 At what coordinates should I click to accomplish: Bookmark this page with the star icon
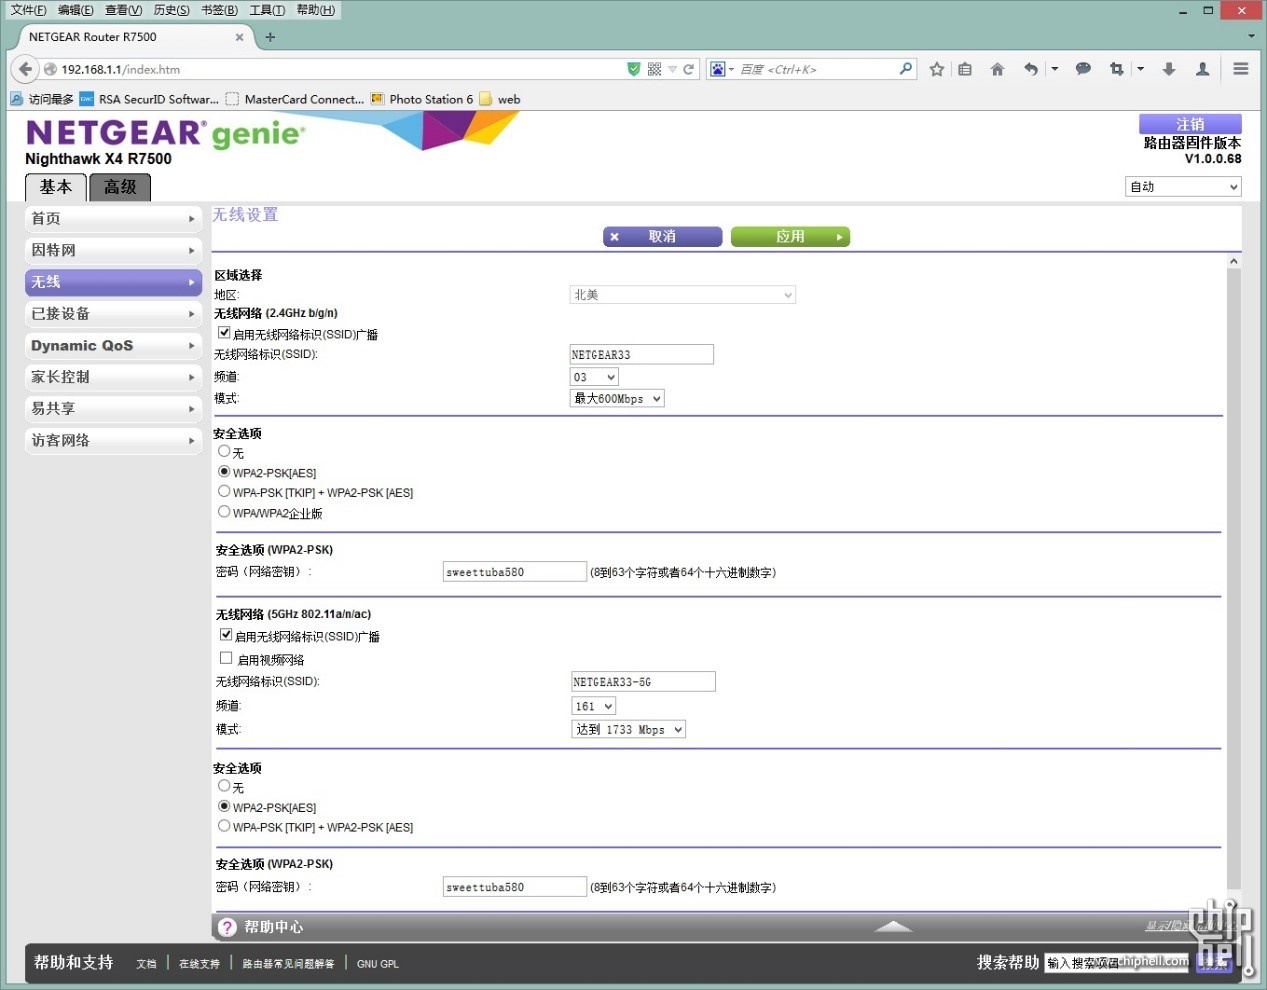point(937,69)
